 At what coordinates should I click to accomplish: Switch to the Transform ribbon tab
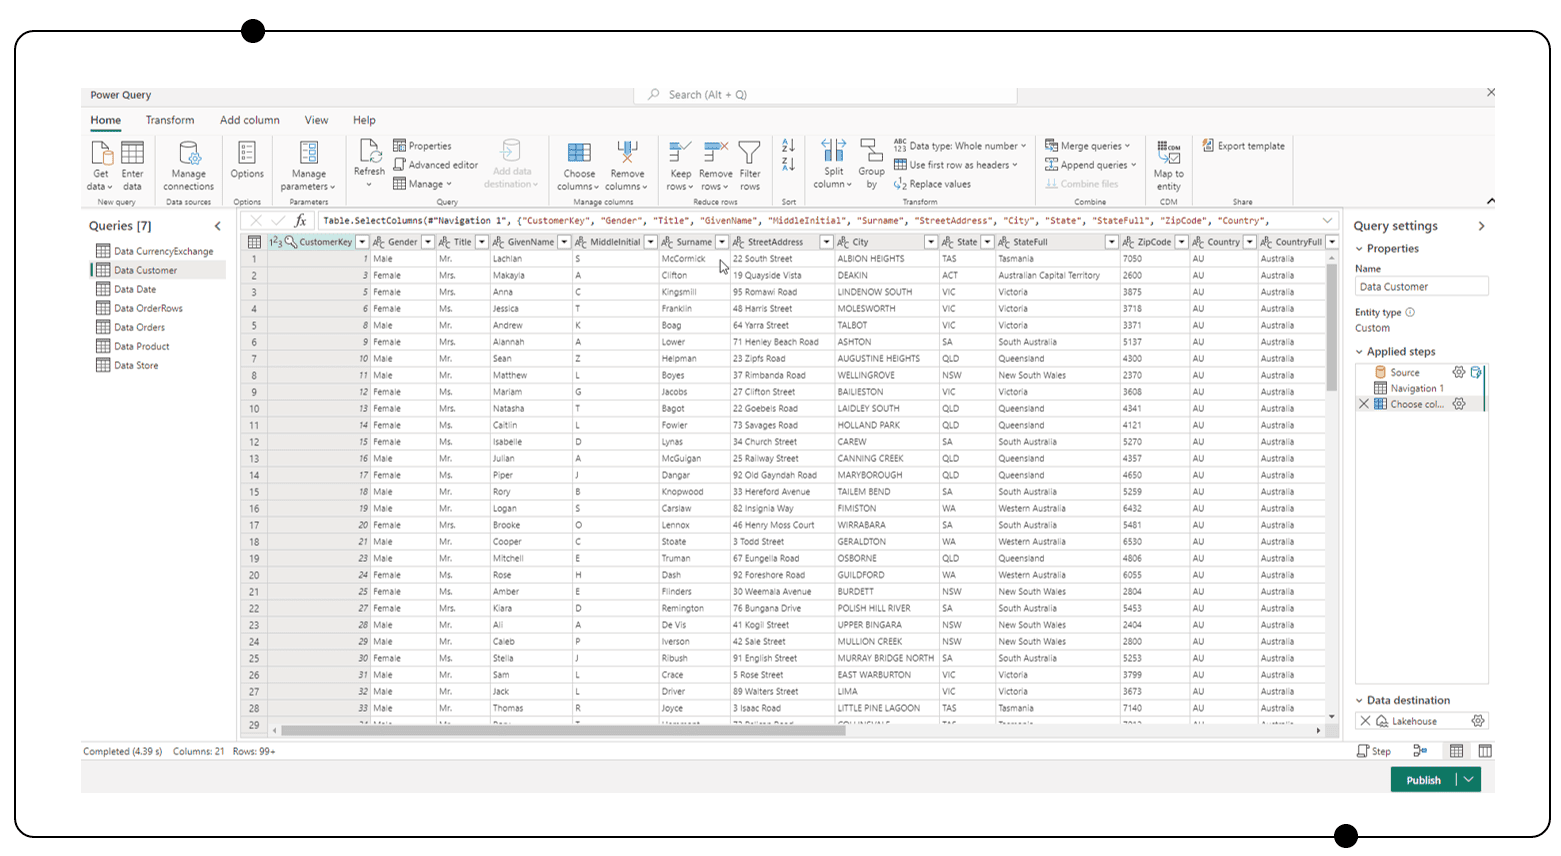click(170, 119)
